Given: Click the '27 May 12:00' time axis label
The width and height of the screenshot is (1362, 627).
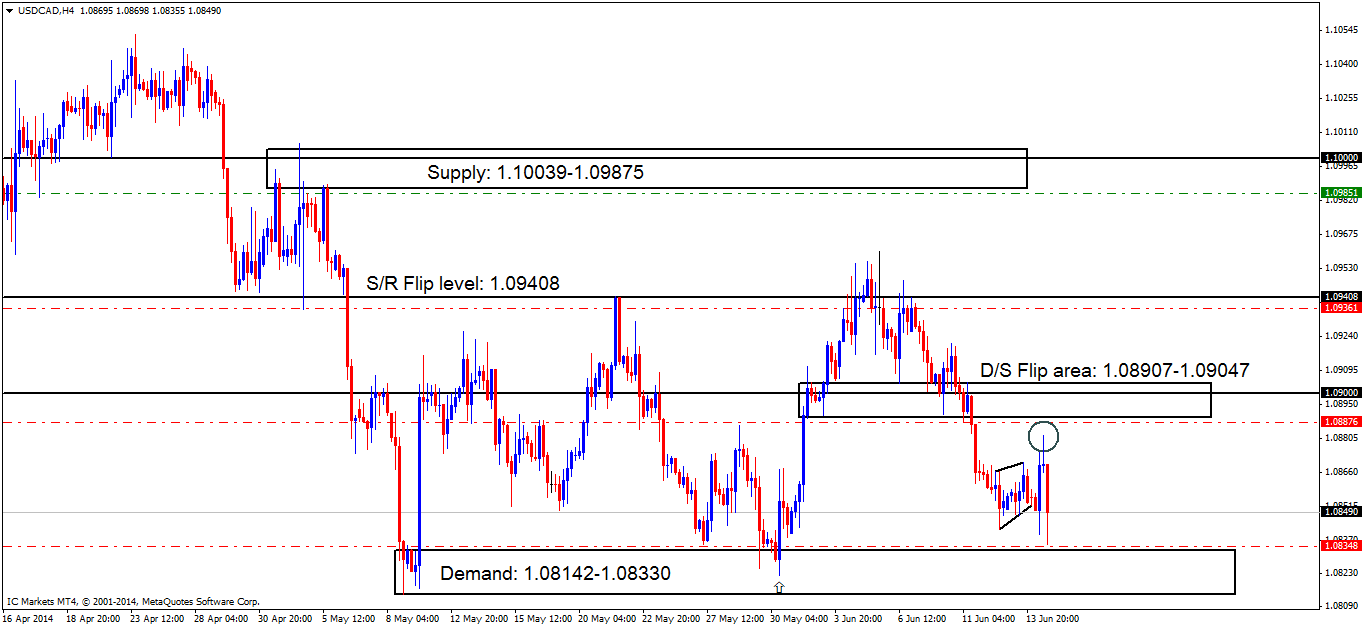Looking at the screenshot, I should click(733, 619).
